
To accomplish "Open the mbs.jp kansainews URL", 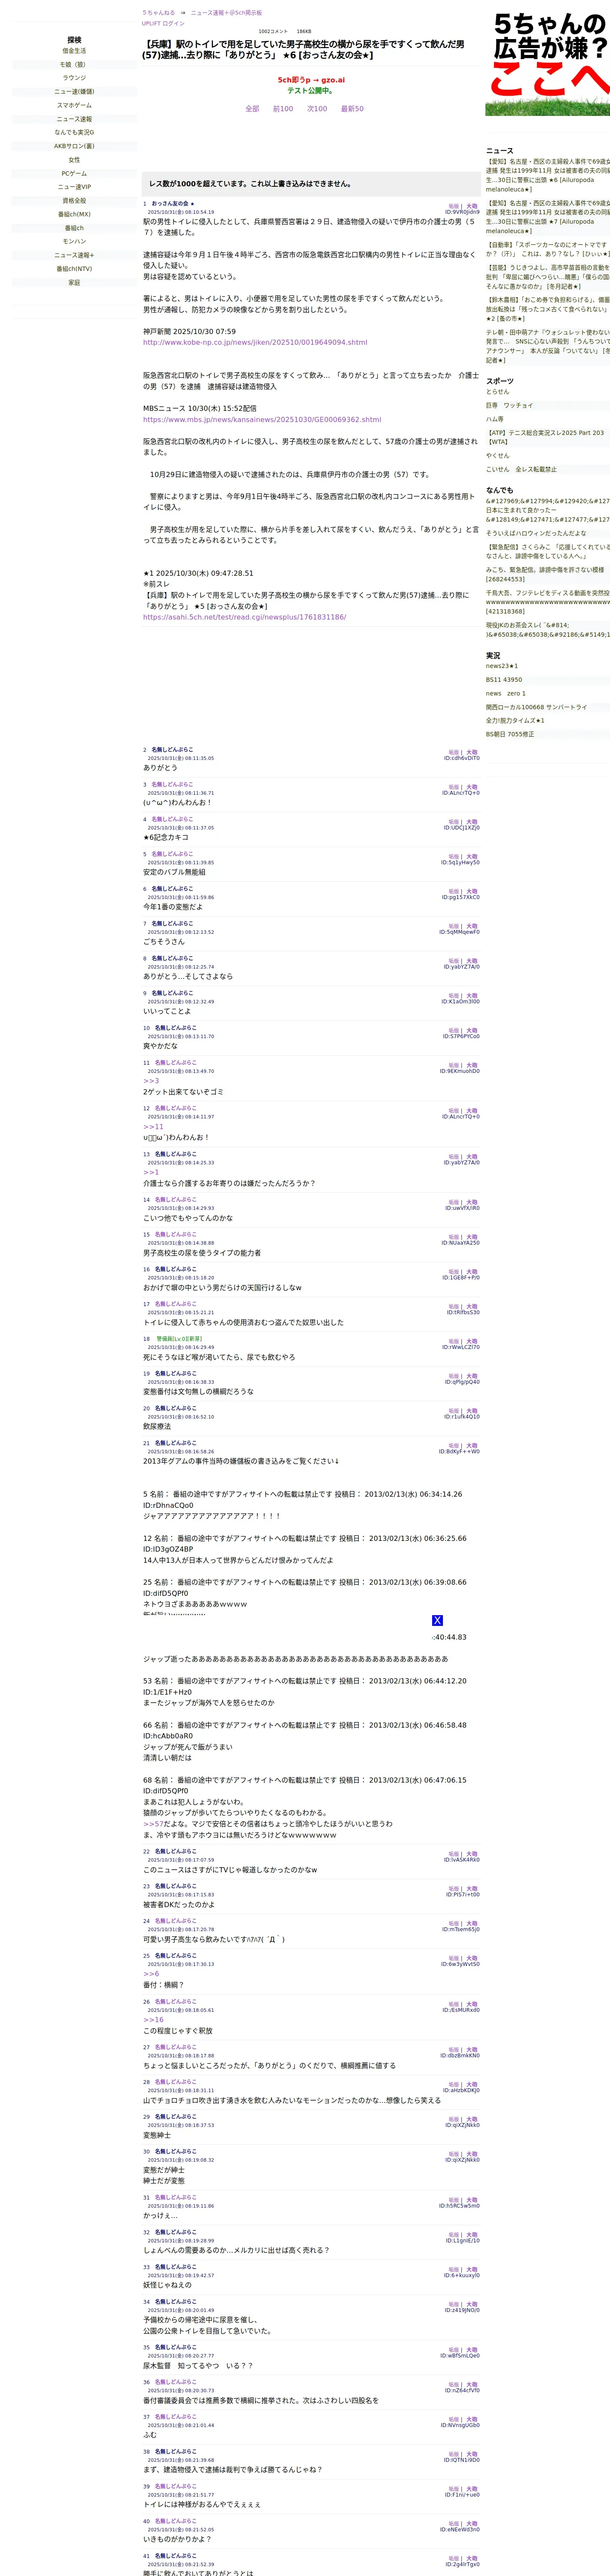I will pyautogui.click(x=262, y=419).
